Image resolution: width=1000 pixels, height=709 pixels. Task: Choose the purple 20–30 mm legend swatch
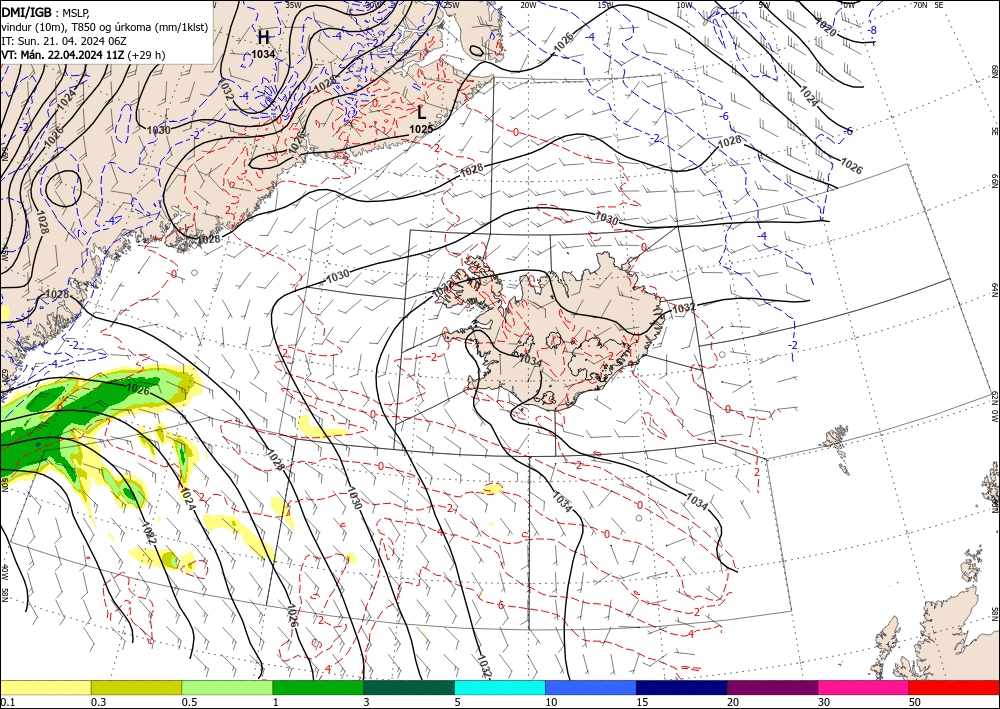[x=772, y=687]
